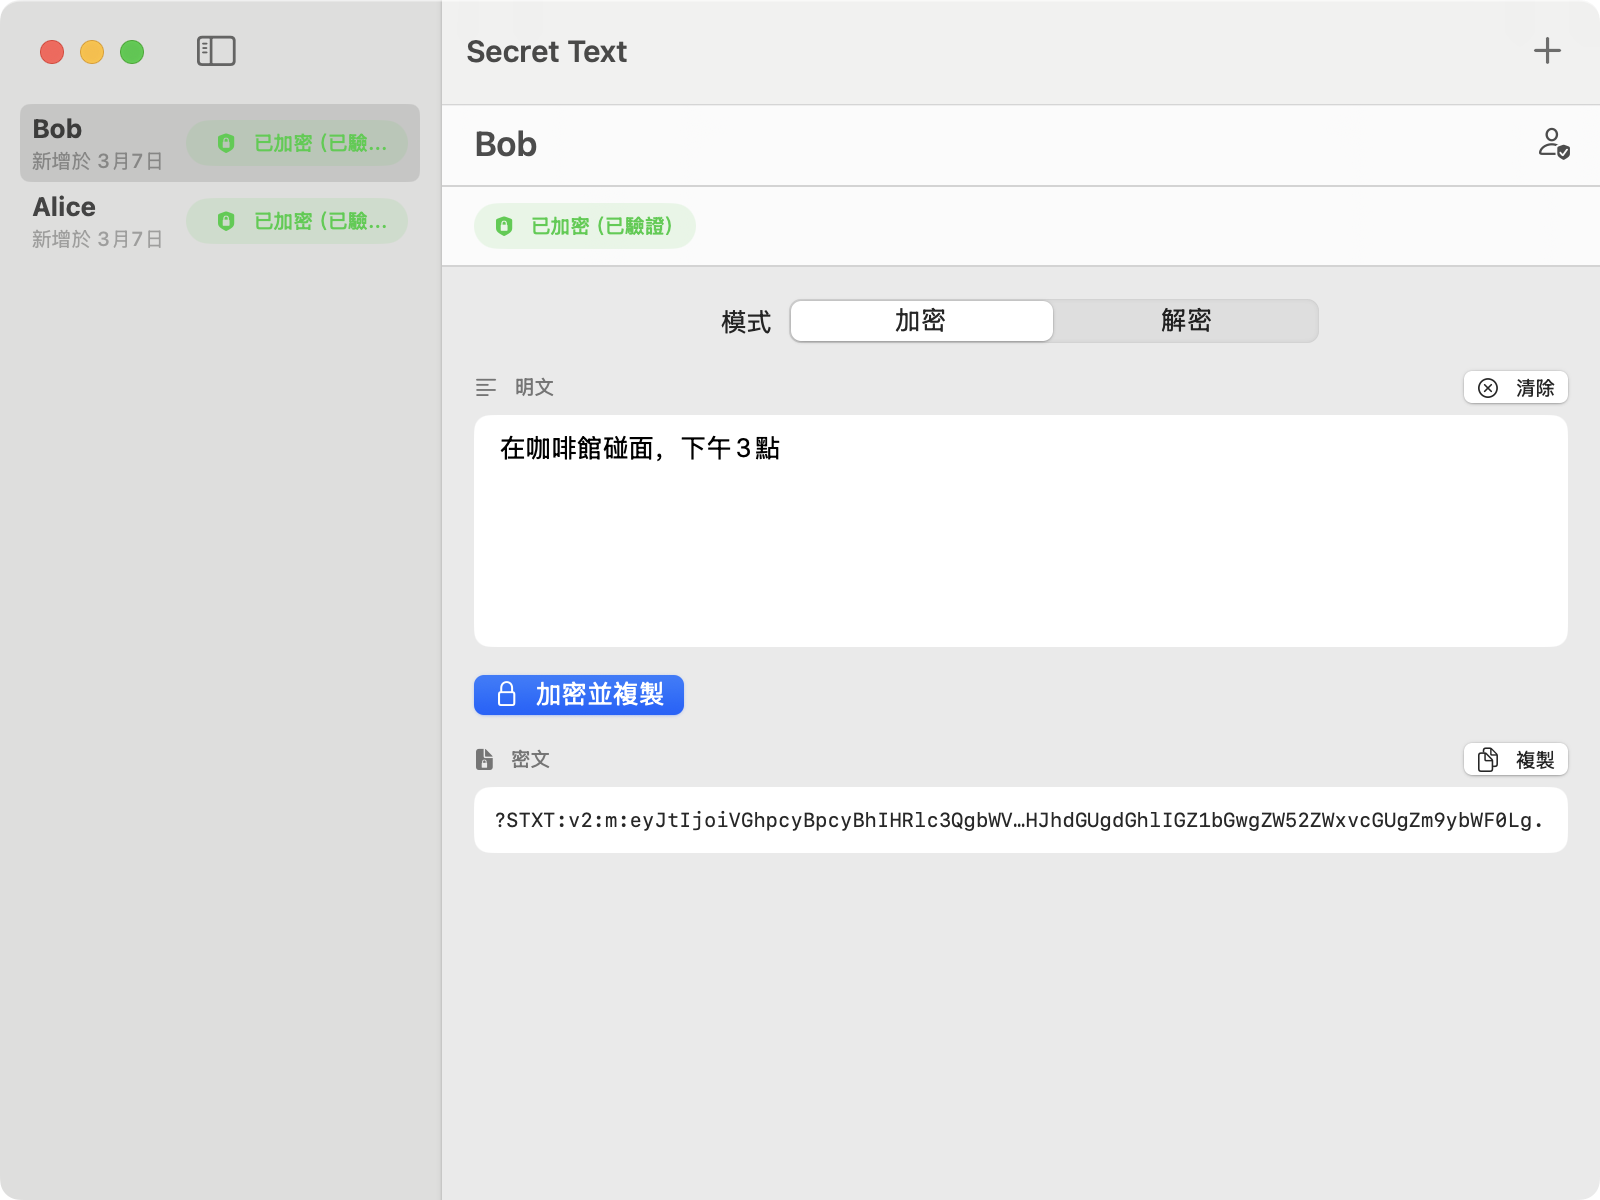Clear the plaintext with 清除 button
Viewport: 1600px width, 1200px height.
[1515, 388]
